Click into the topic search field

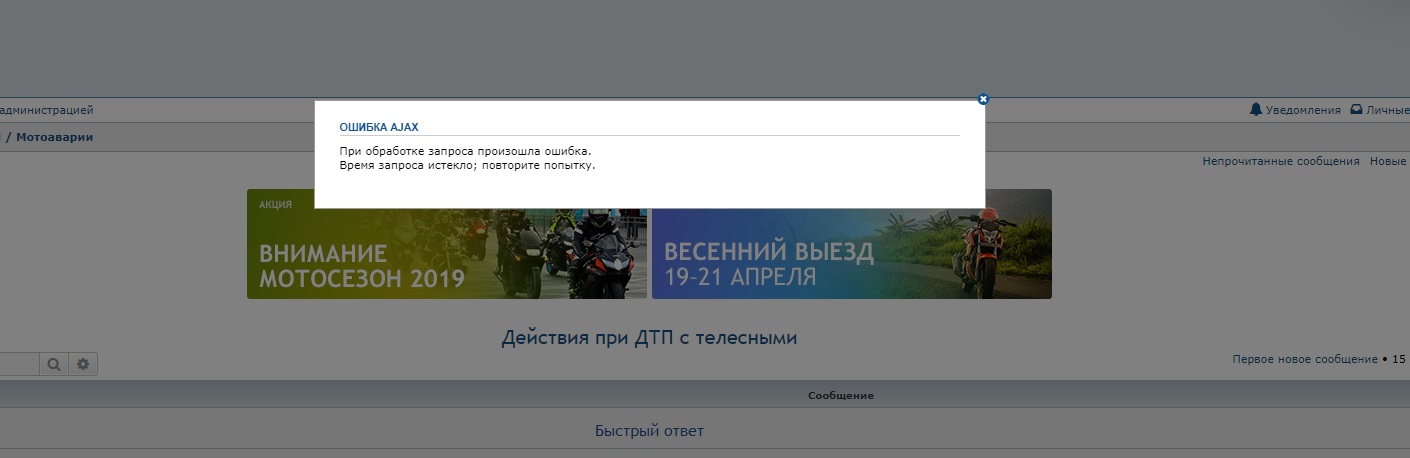click(18, 365)
